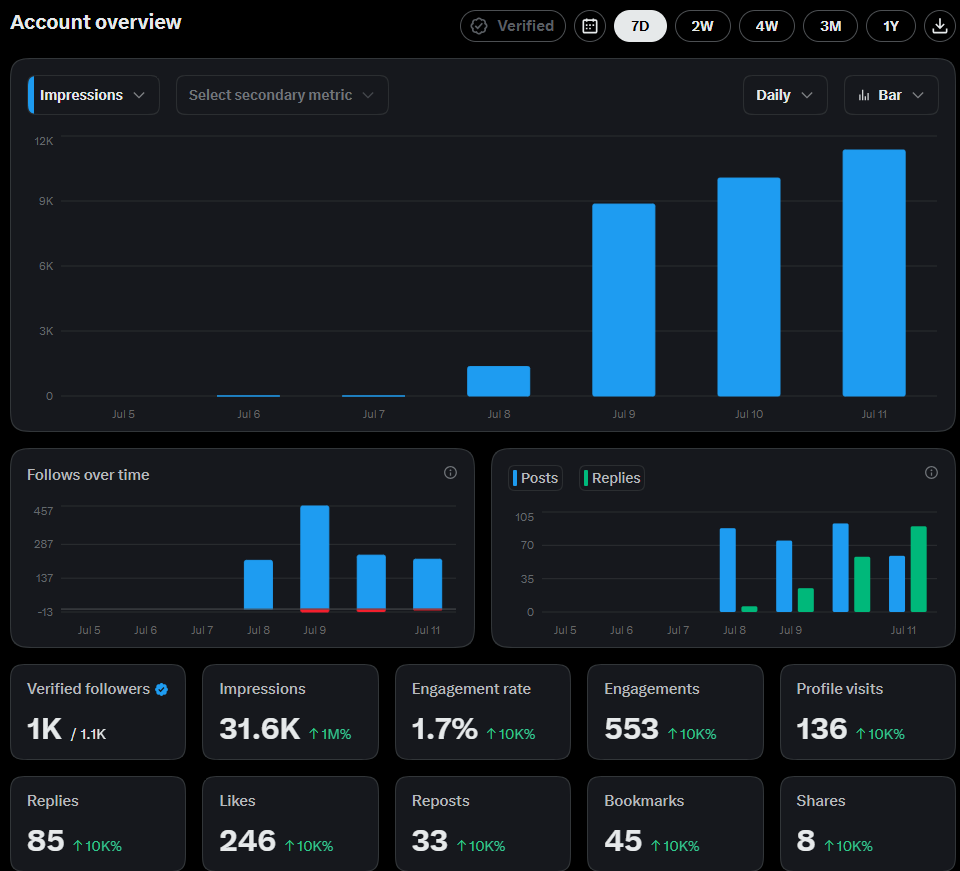Viewport: 960px width, 871px height.
Task: Open the Reposts 33 card
Action: (483, 824)
